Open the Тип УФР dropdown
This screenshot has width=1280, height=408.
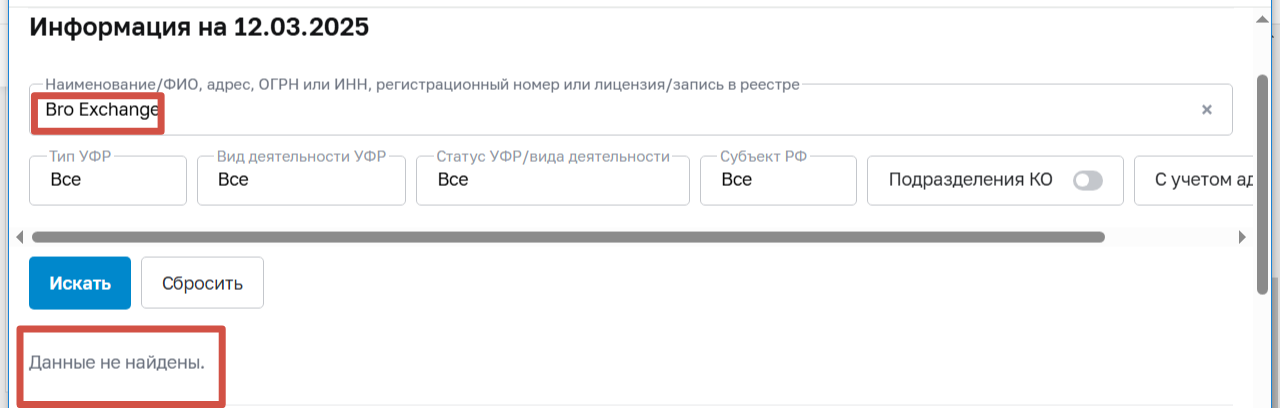coord(108,181)
